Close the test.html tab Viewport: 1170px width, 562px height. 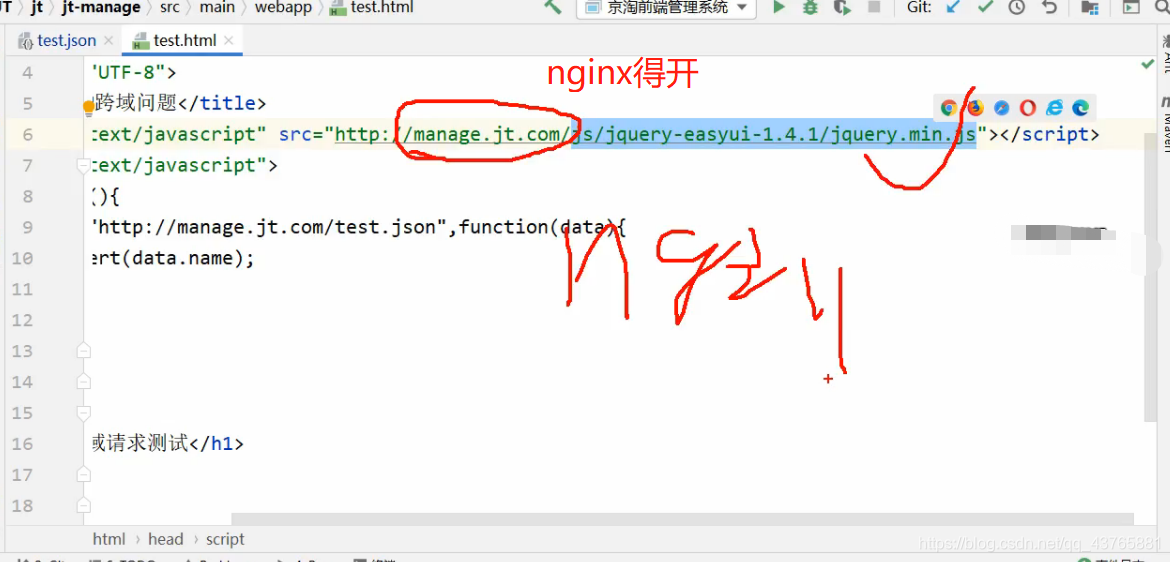(x=228, y=40)
